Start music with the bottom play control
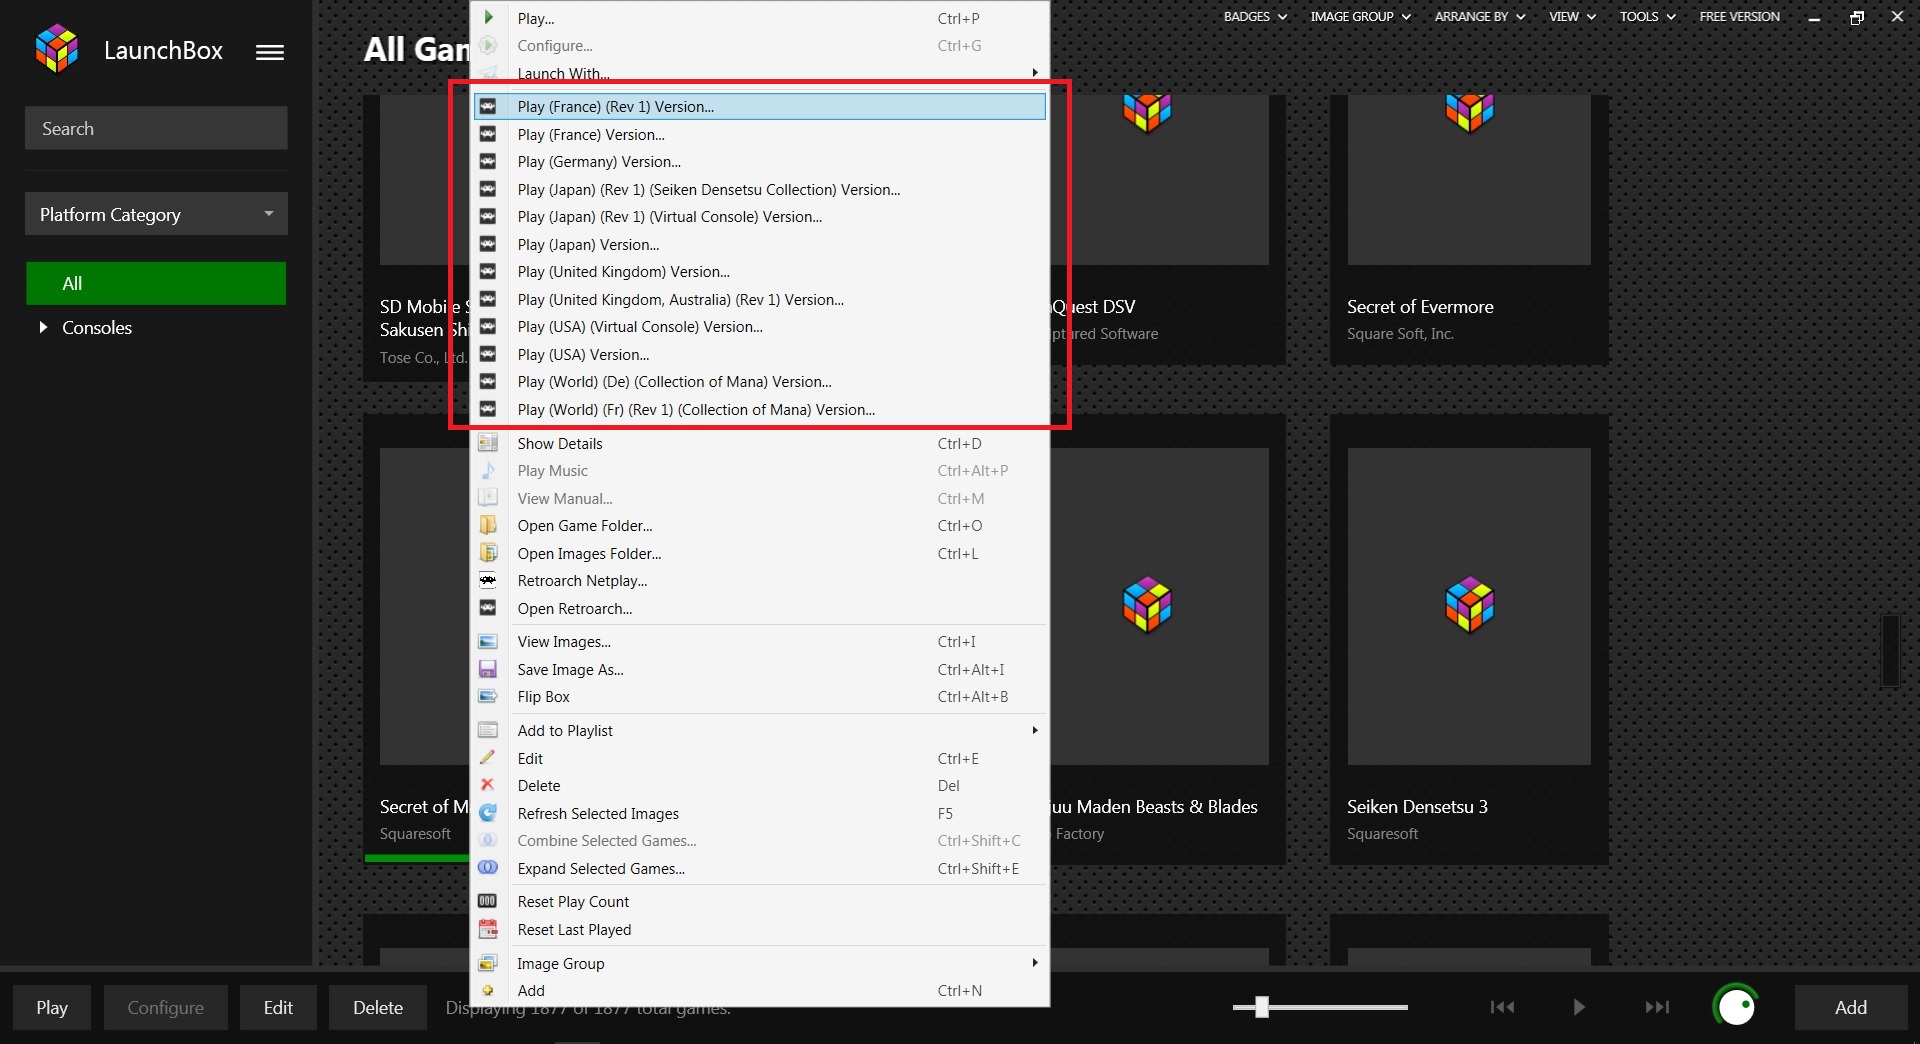Screen dimensions: 1920x1044 1579,1007
